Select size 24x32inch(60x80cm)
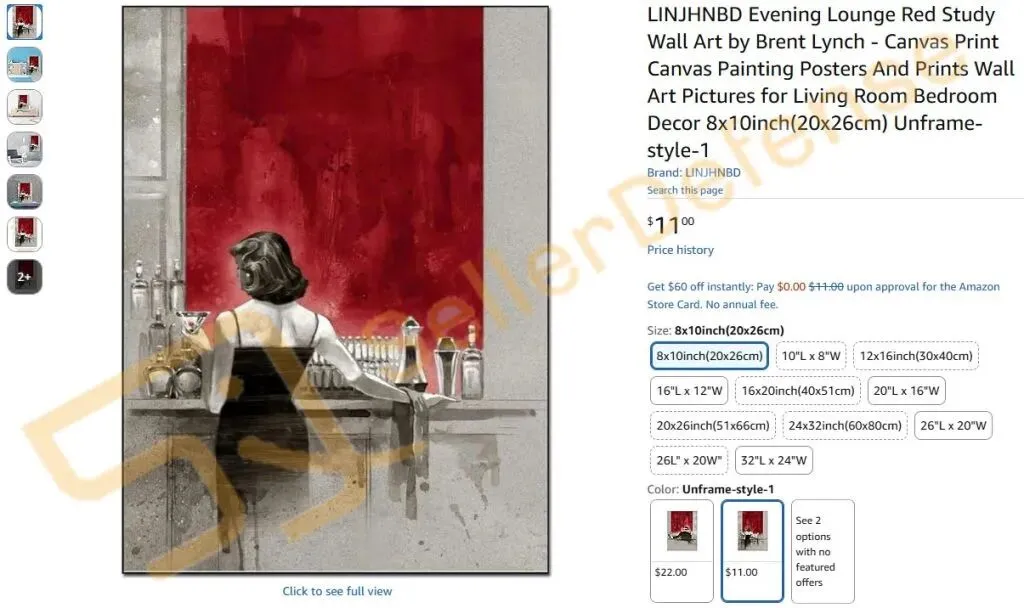 click(844, 425)
